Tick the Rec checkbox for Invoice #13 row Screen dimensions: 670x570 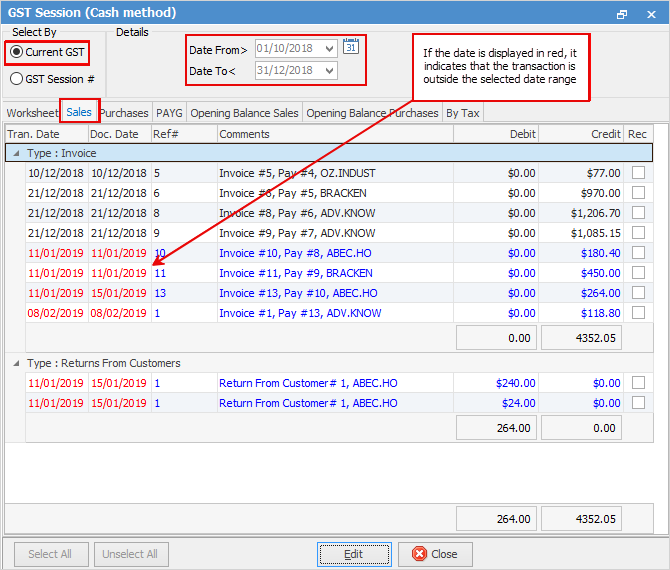point(638,293)
